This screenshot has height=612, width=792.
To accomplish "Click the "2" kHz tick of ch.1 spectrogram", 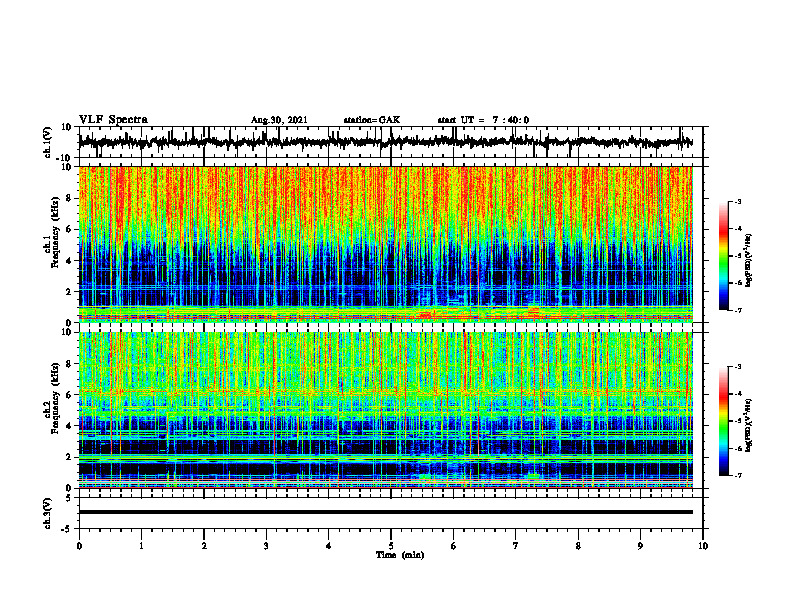I will pyautogui.click(x=70, y=291).
